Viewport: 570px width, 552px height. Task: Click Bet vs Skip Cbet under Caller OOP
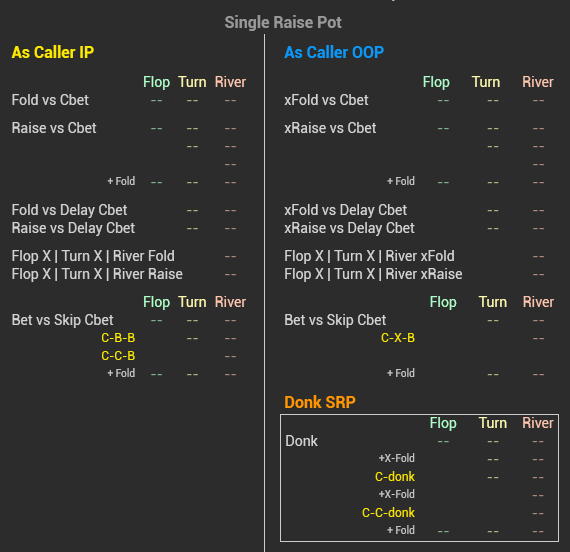(335, 320)
